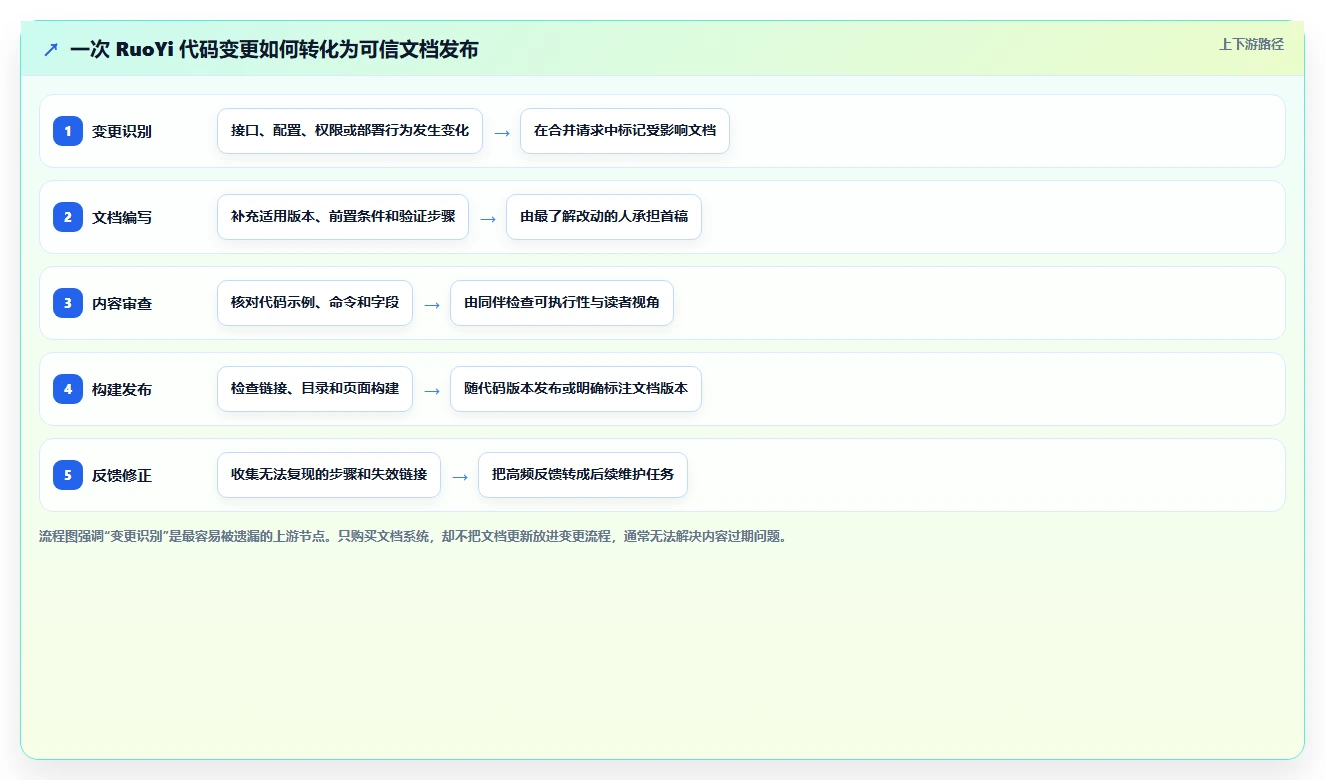Click the '上下游路径' label
1325x780 pixels.
click(1251, 44)
